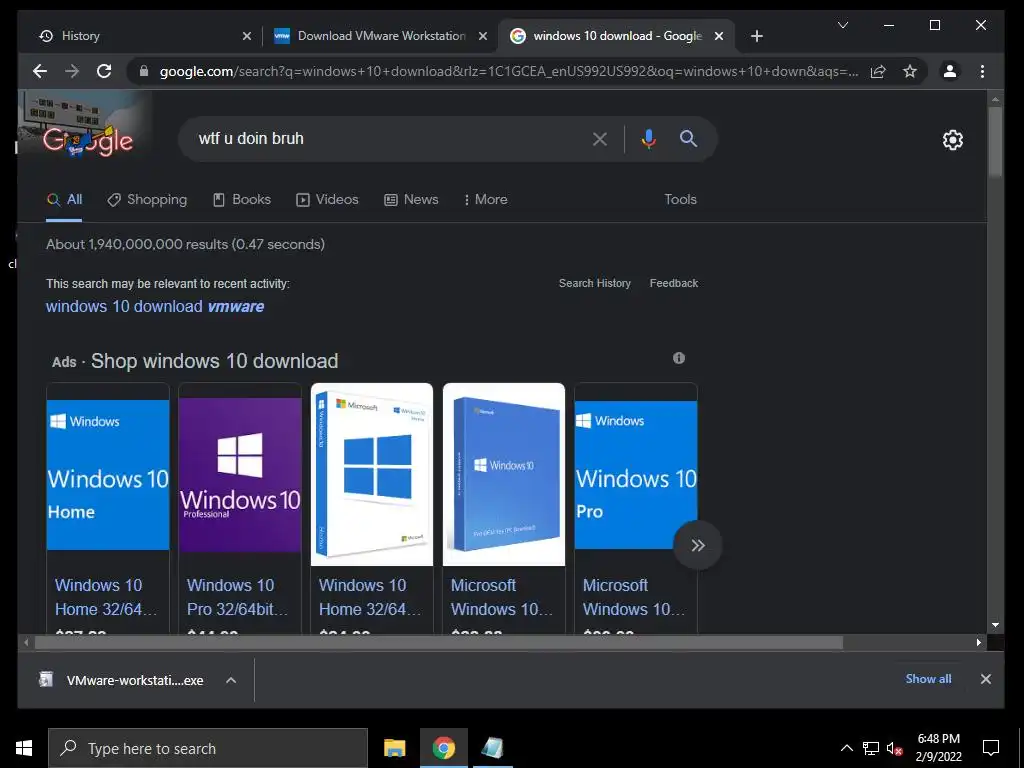The image size is (1024, 768).
Task: Bookmark this page with star icon
Action: tap(910, 71)
